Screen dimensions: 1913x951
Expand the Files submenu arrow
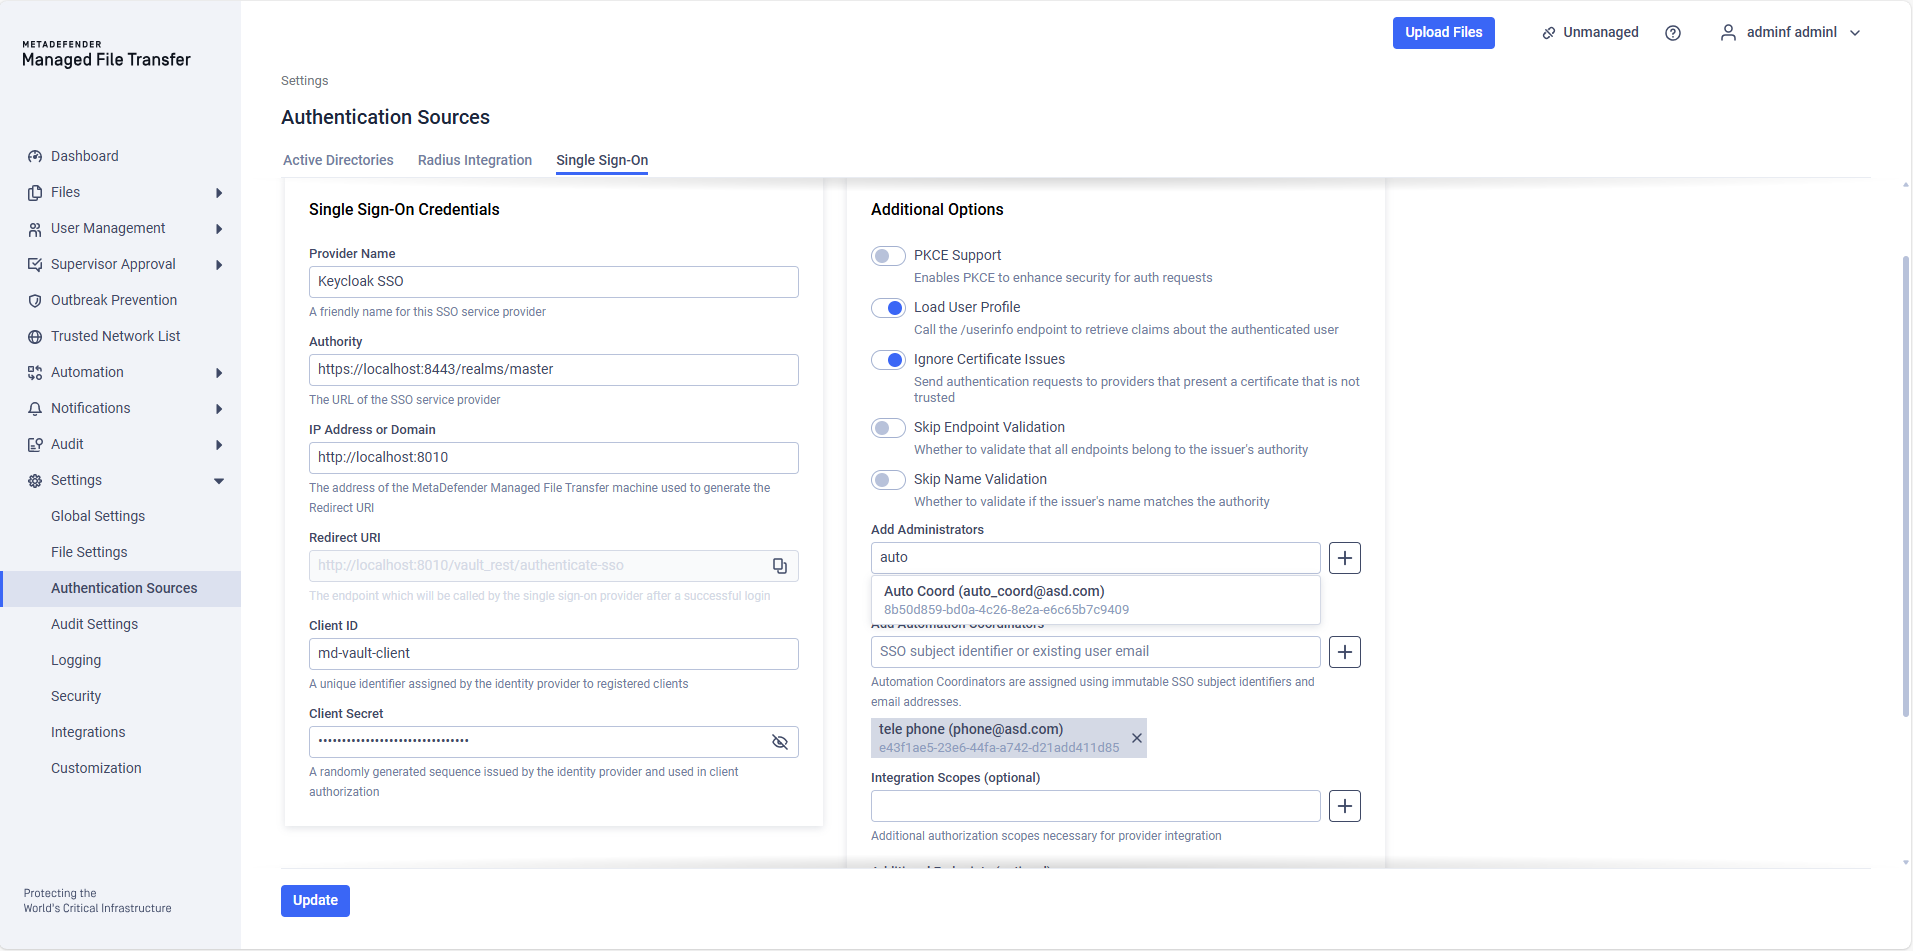[218, 193]
